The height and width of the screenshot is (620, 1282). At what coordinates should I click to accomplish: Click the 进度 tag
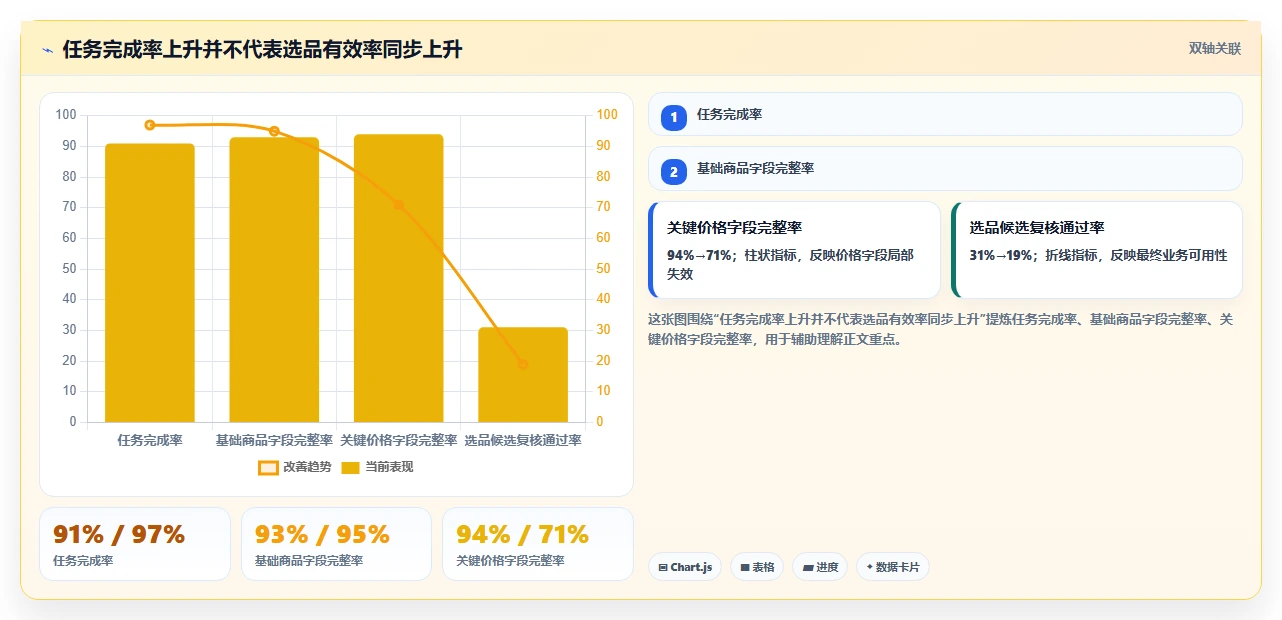(x=820, y=567)
